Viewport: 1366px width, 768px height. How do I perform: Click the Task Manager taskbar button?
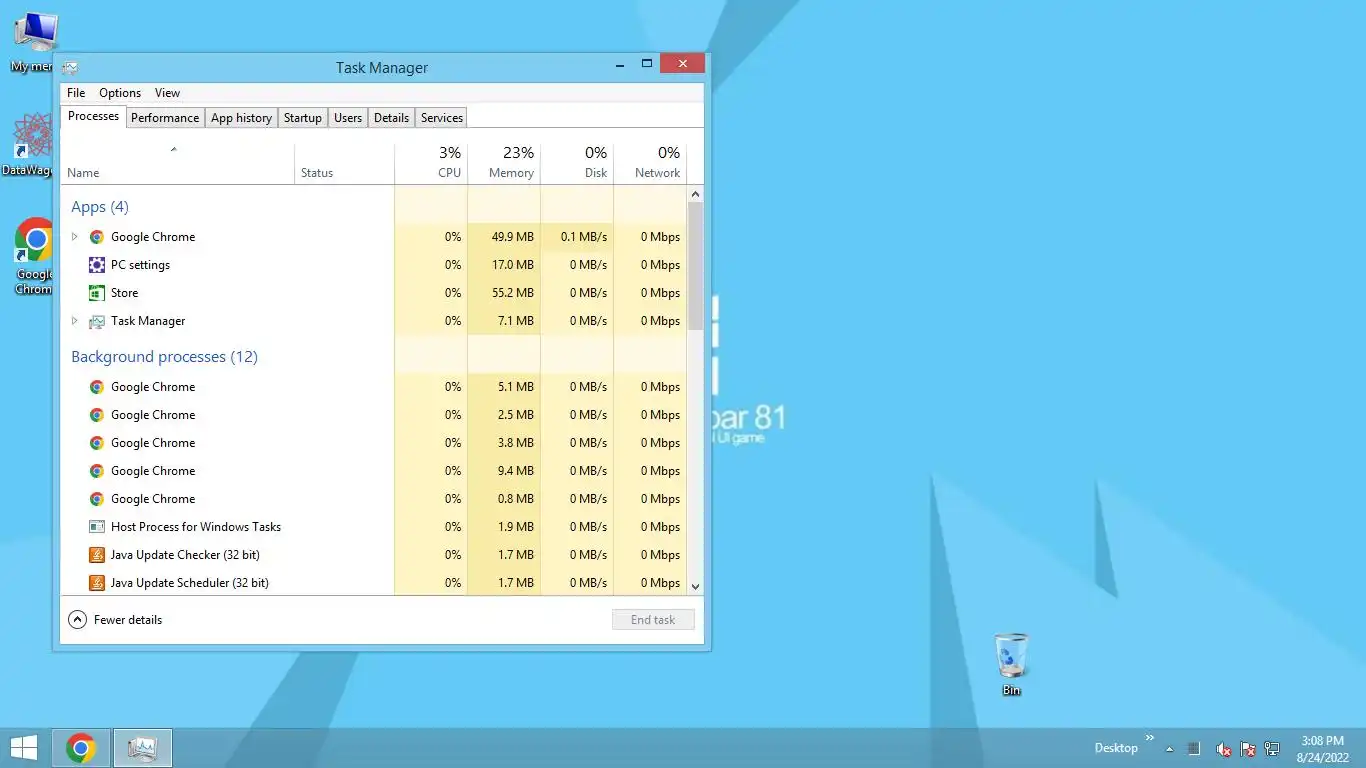point(143,748)
